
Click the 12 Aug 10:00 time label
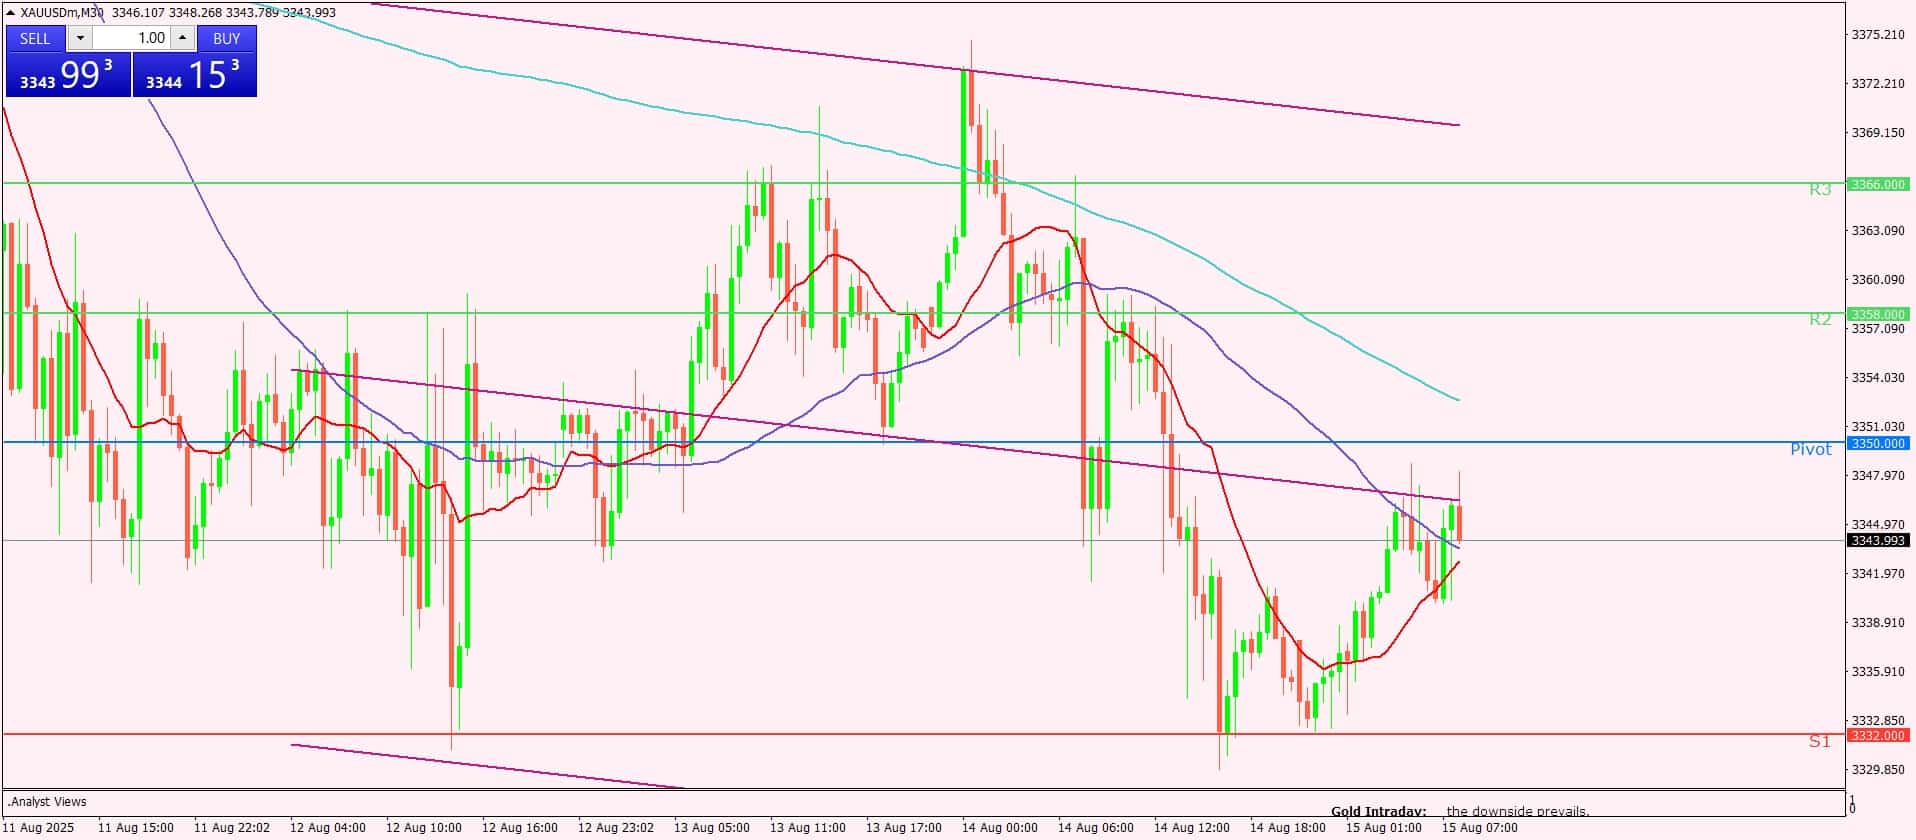[424, 827]
